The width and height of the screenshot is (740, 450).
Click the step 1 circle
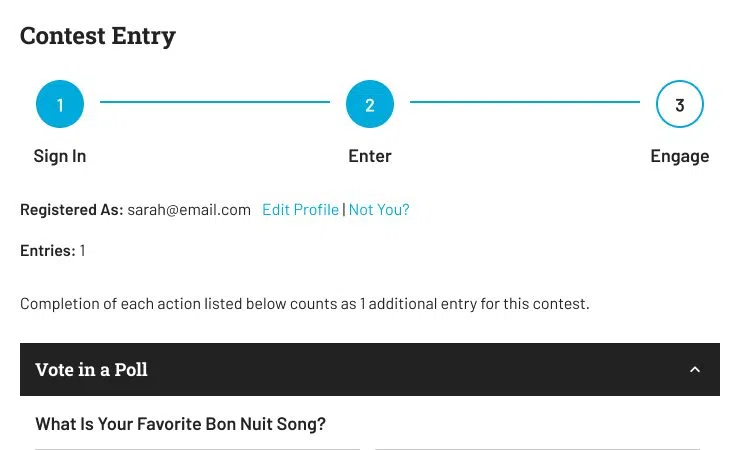[60, 105]
